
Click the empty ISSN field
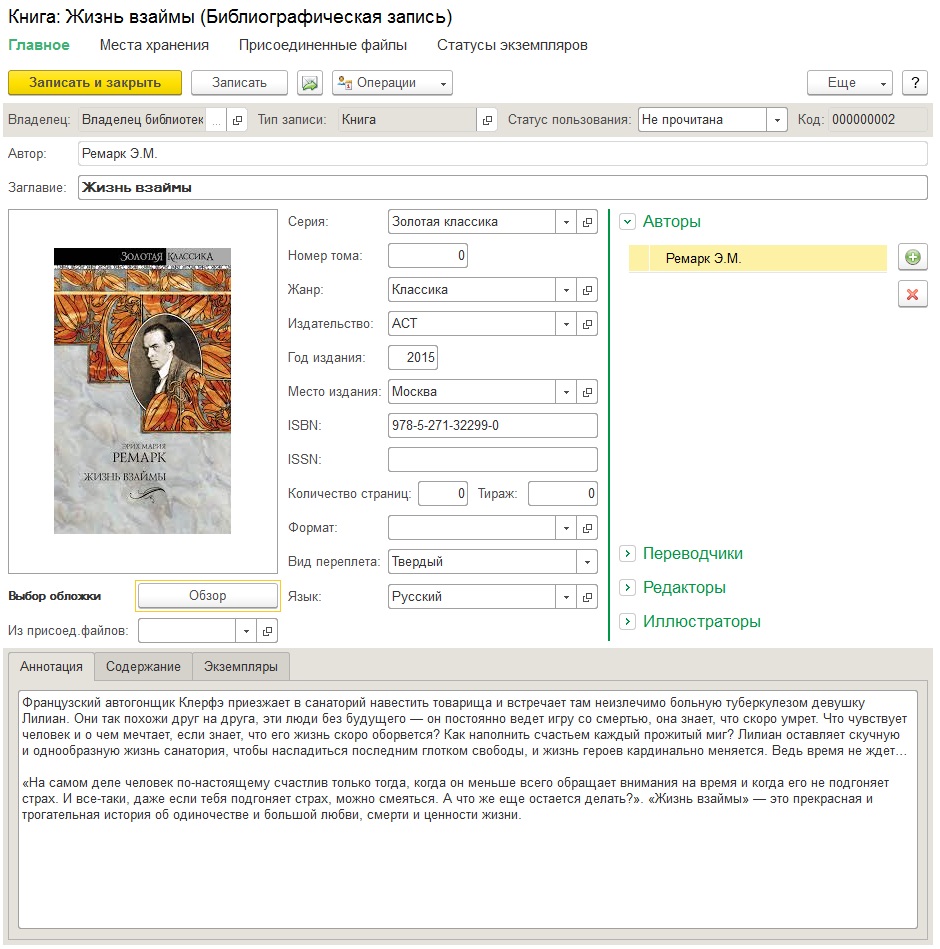pos(493,459)
